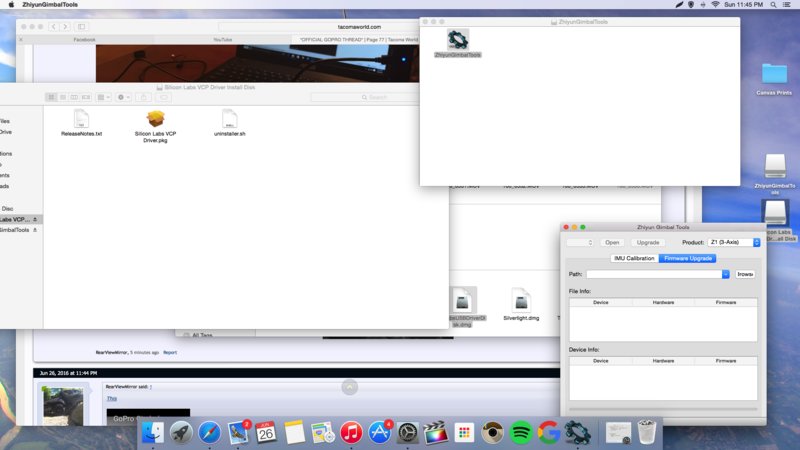Screen dimensions: 800x450
Task: Open the port selector dropdown in Zhiyun Gimbal Tools
Action: coord(580,242)
